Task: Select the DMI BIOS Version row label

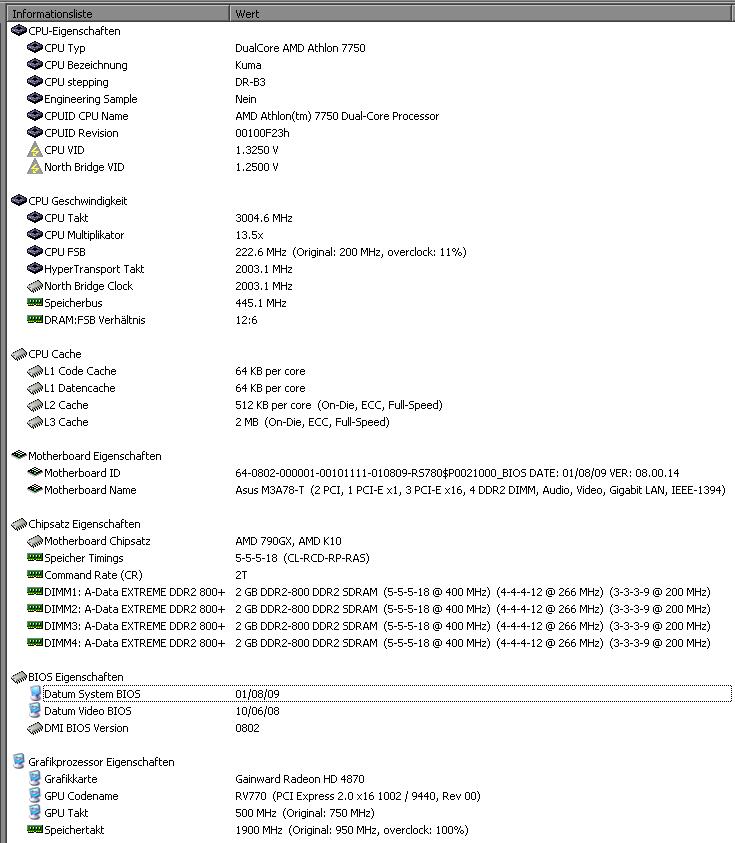Action: coord(86,728)
